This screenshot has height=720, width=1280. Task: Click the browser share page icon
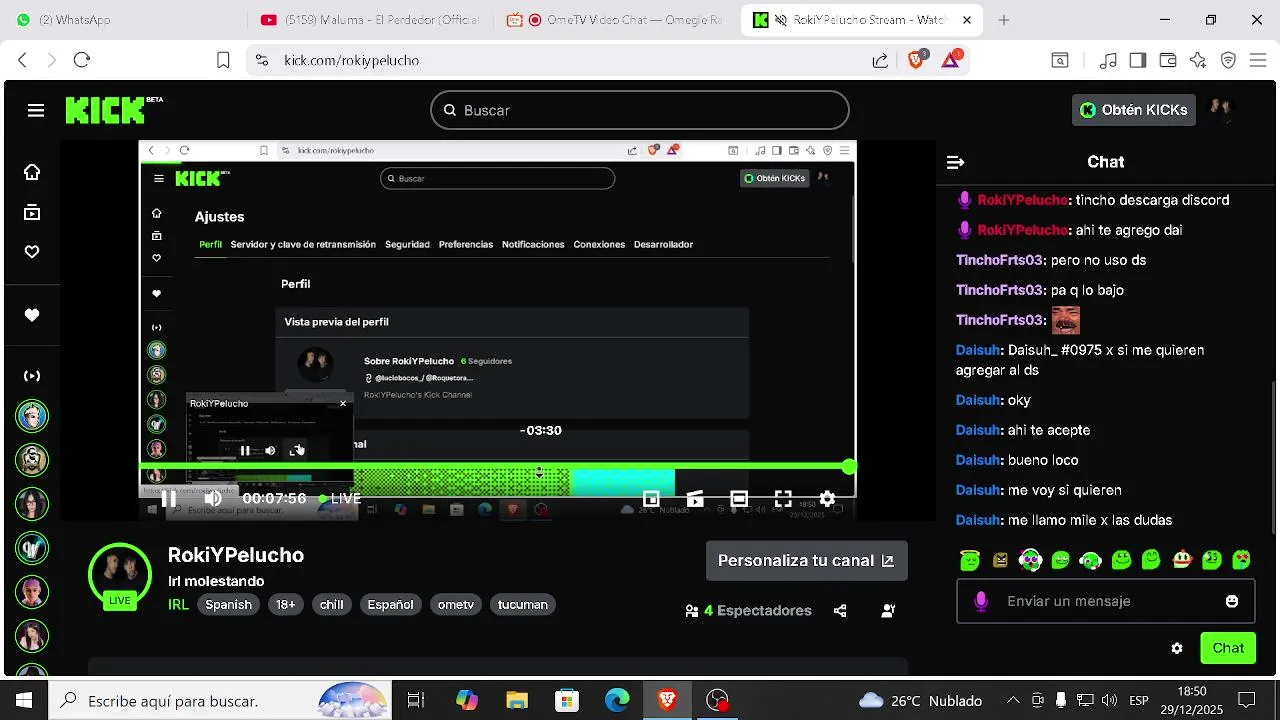click(880, 60)
